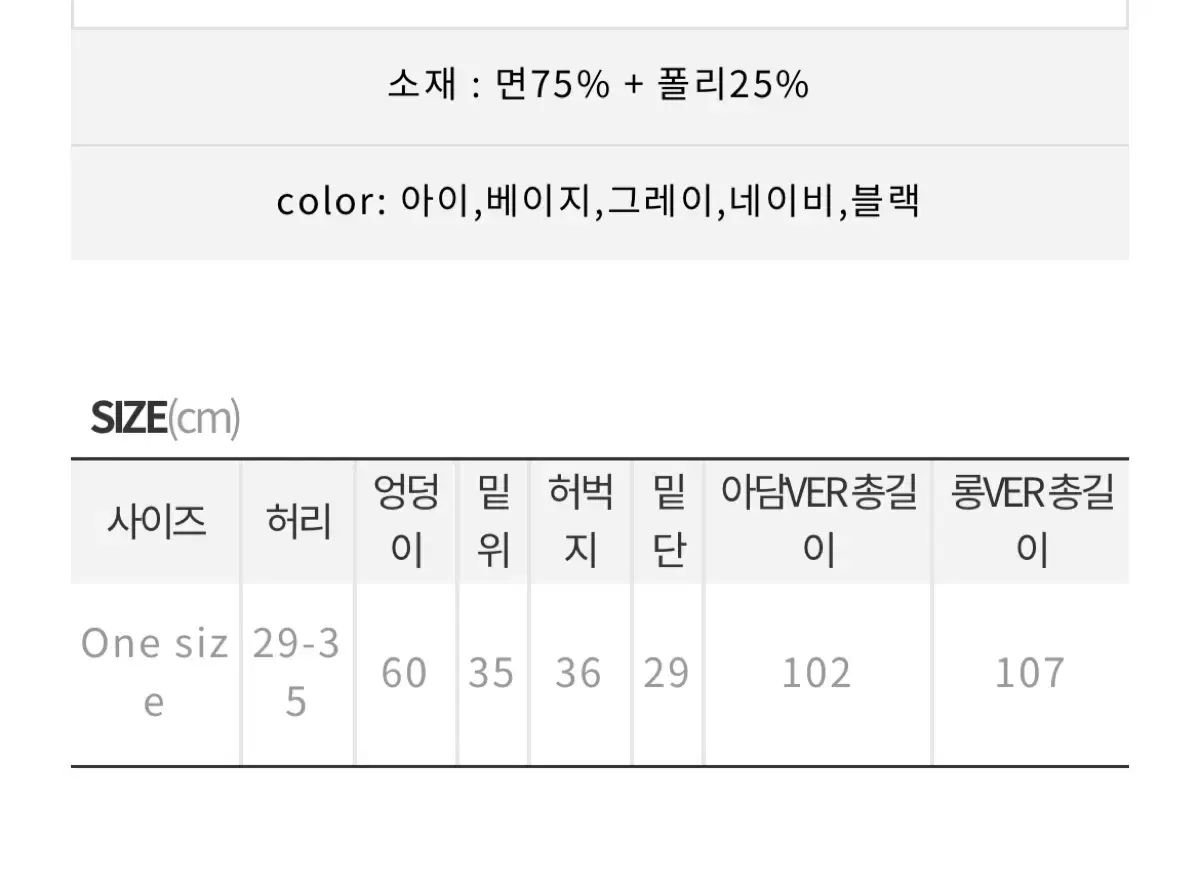Viewport: 1200px width, 882px height.
Task: Click the SIZE(cm) heading
Action: pos(165,418)
